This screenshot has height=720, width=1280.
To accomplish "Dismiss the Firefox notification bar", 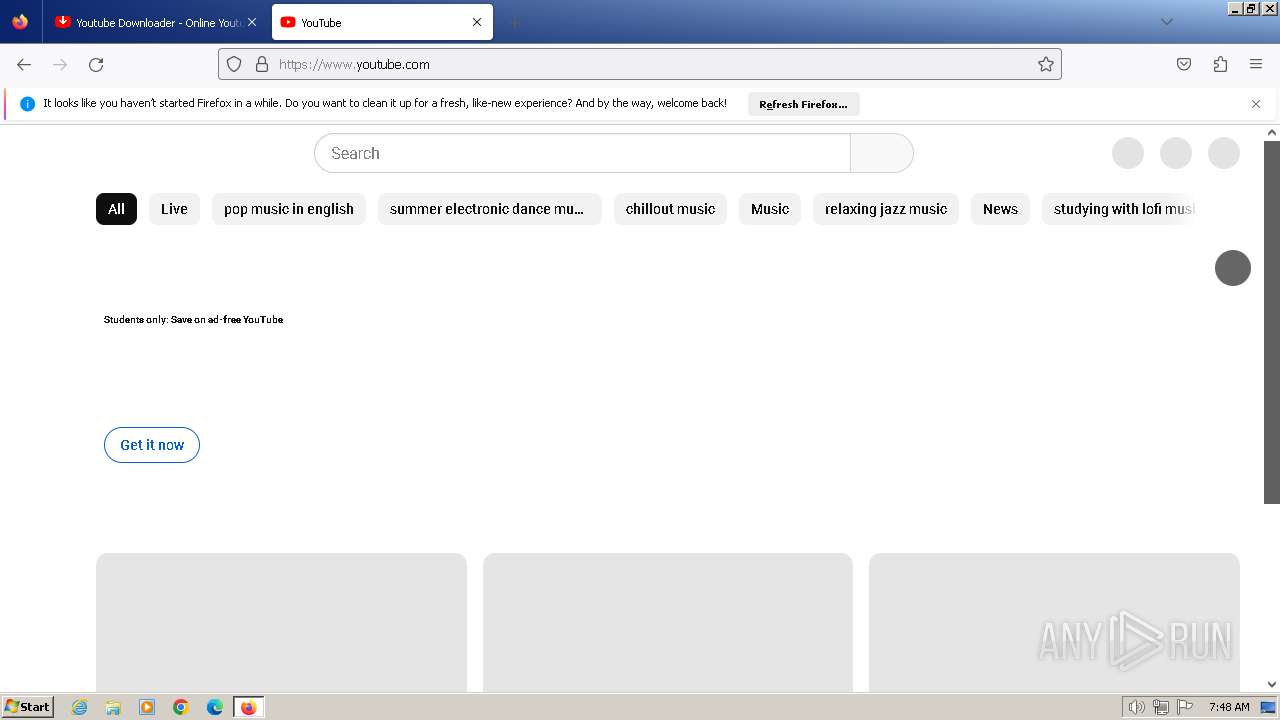I will (x=1256, y=104).
